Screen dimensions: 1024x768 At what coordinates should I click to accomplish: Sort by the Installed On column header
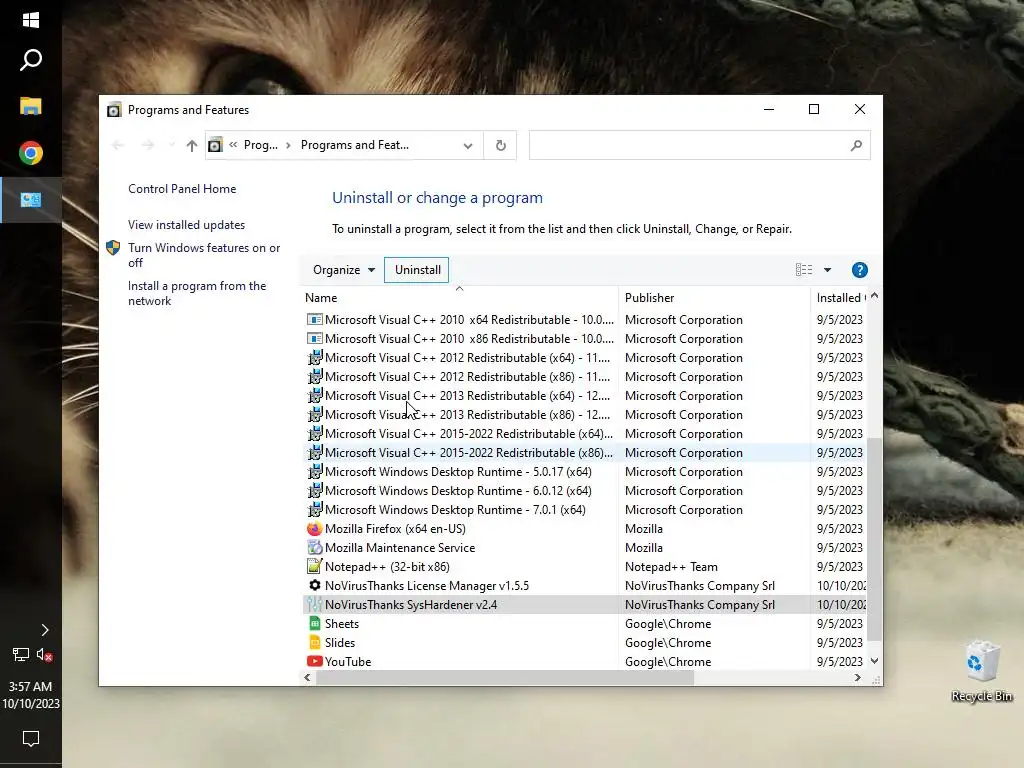[839, 298]
